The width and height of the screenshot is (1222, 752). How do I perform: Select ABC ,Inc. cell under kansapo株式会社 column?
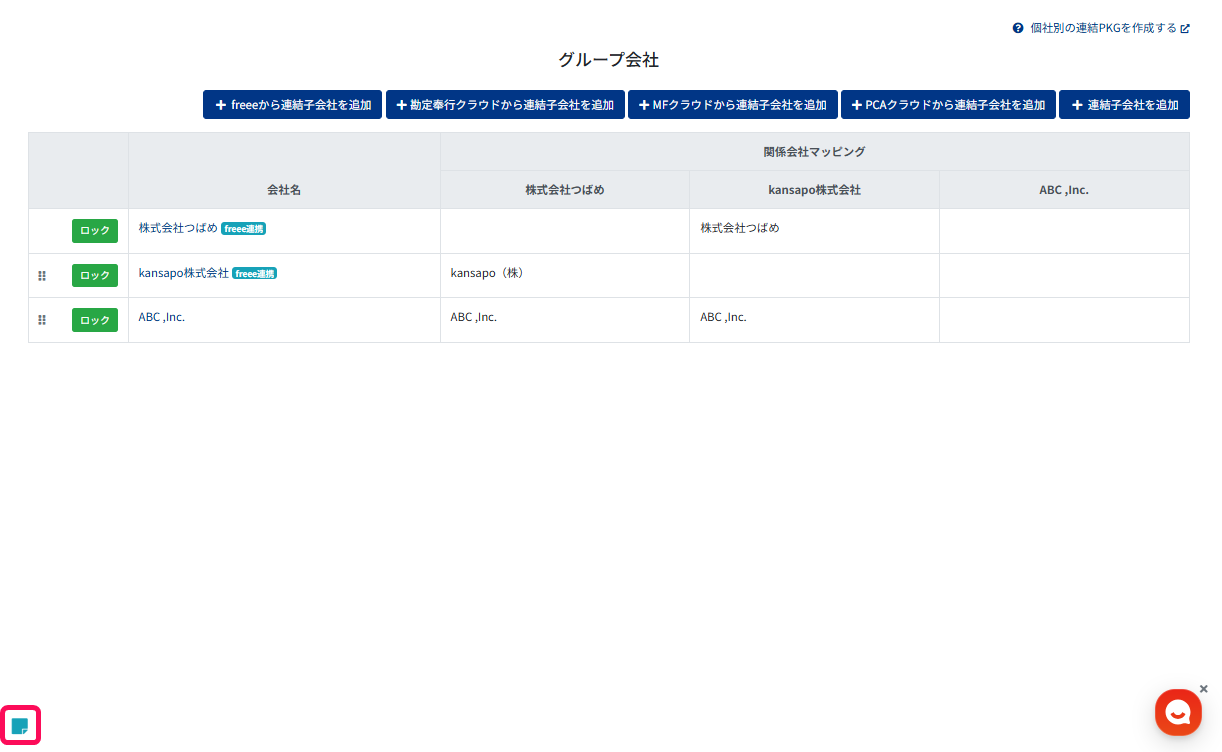point(814,320)
